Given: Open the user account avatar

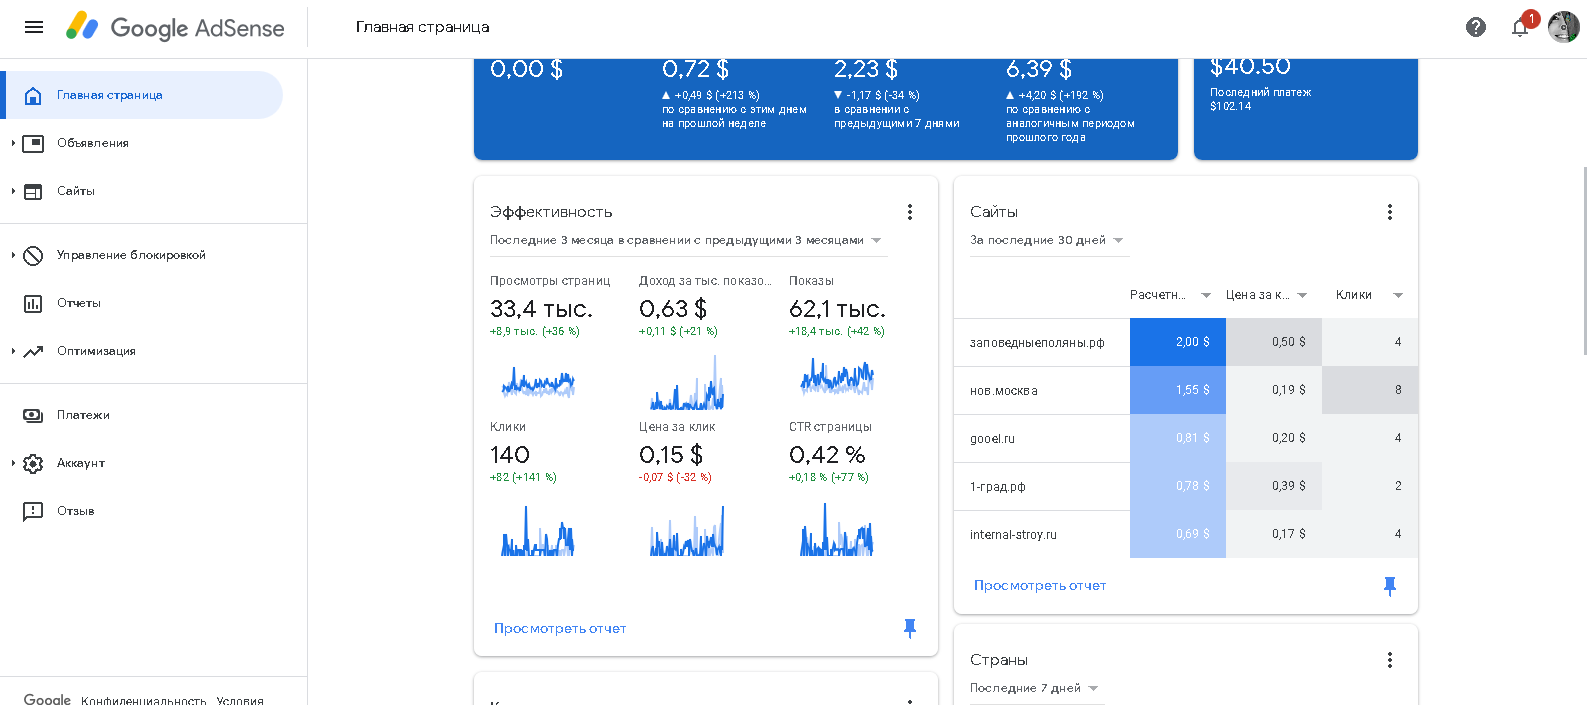Looking at the screenshot, I should coord(1563,27).
